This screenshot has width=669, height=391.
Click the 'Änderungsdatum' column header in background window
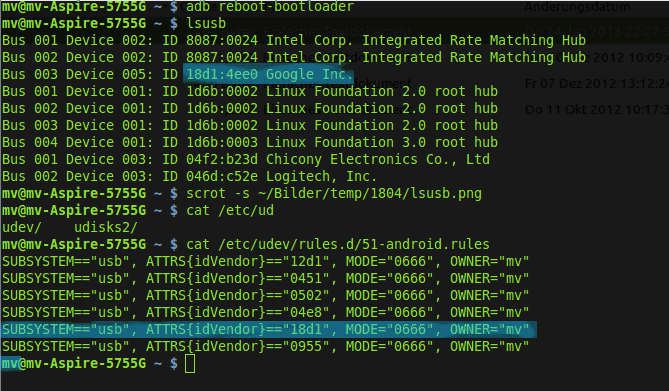point(577,7)
